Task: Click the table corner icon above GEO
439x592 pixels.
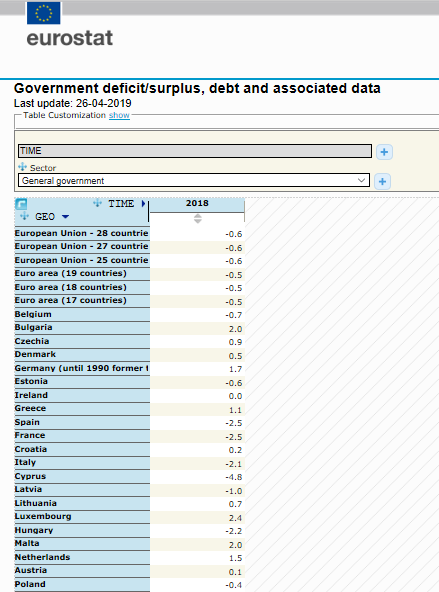Action: click(21, 204)
